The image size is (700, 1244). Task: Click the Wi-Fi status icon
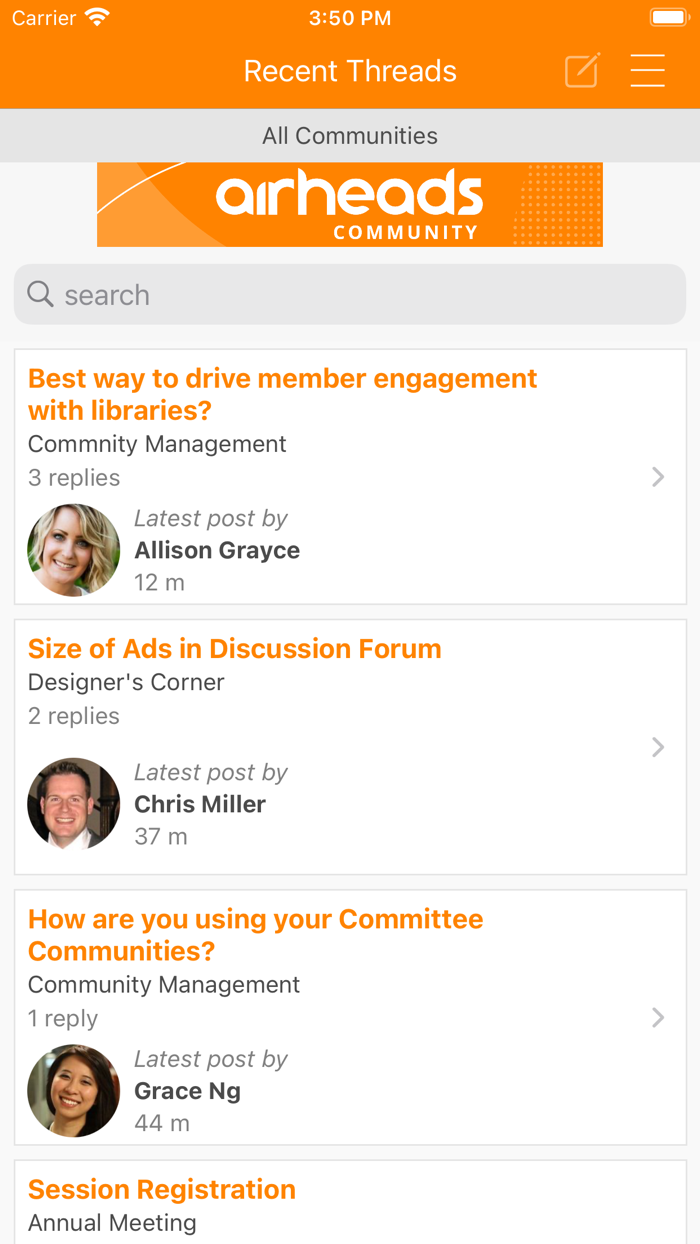[95, 16]
